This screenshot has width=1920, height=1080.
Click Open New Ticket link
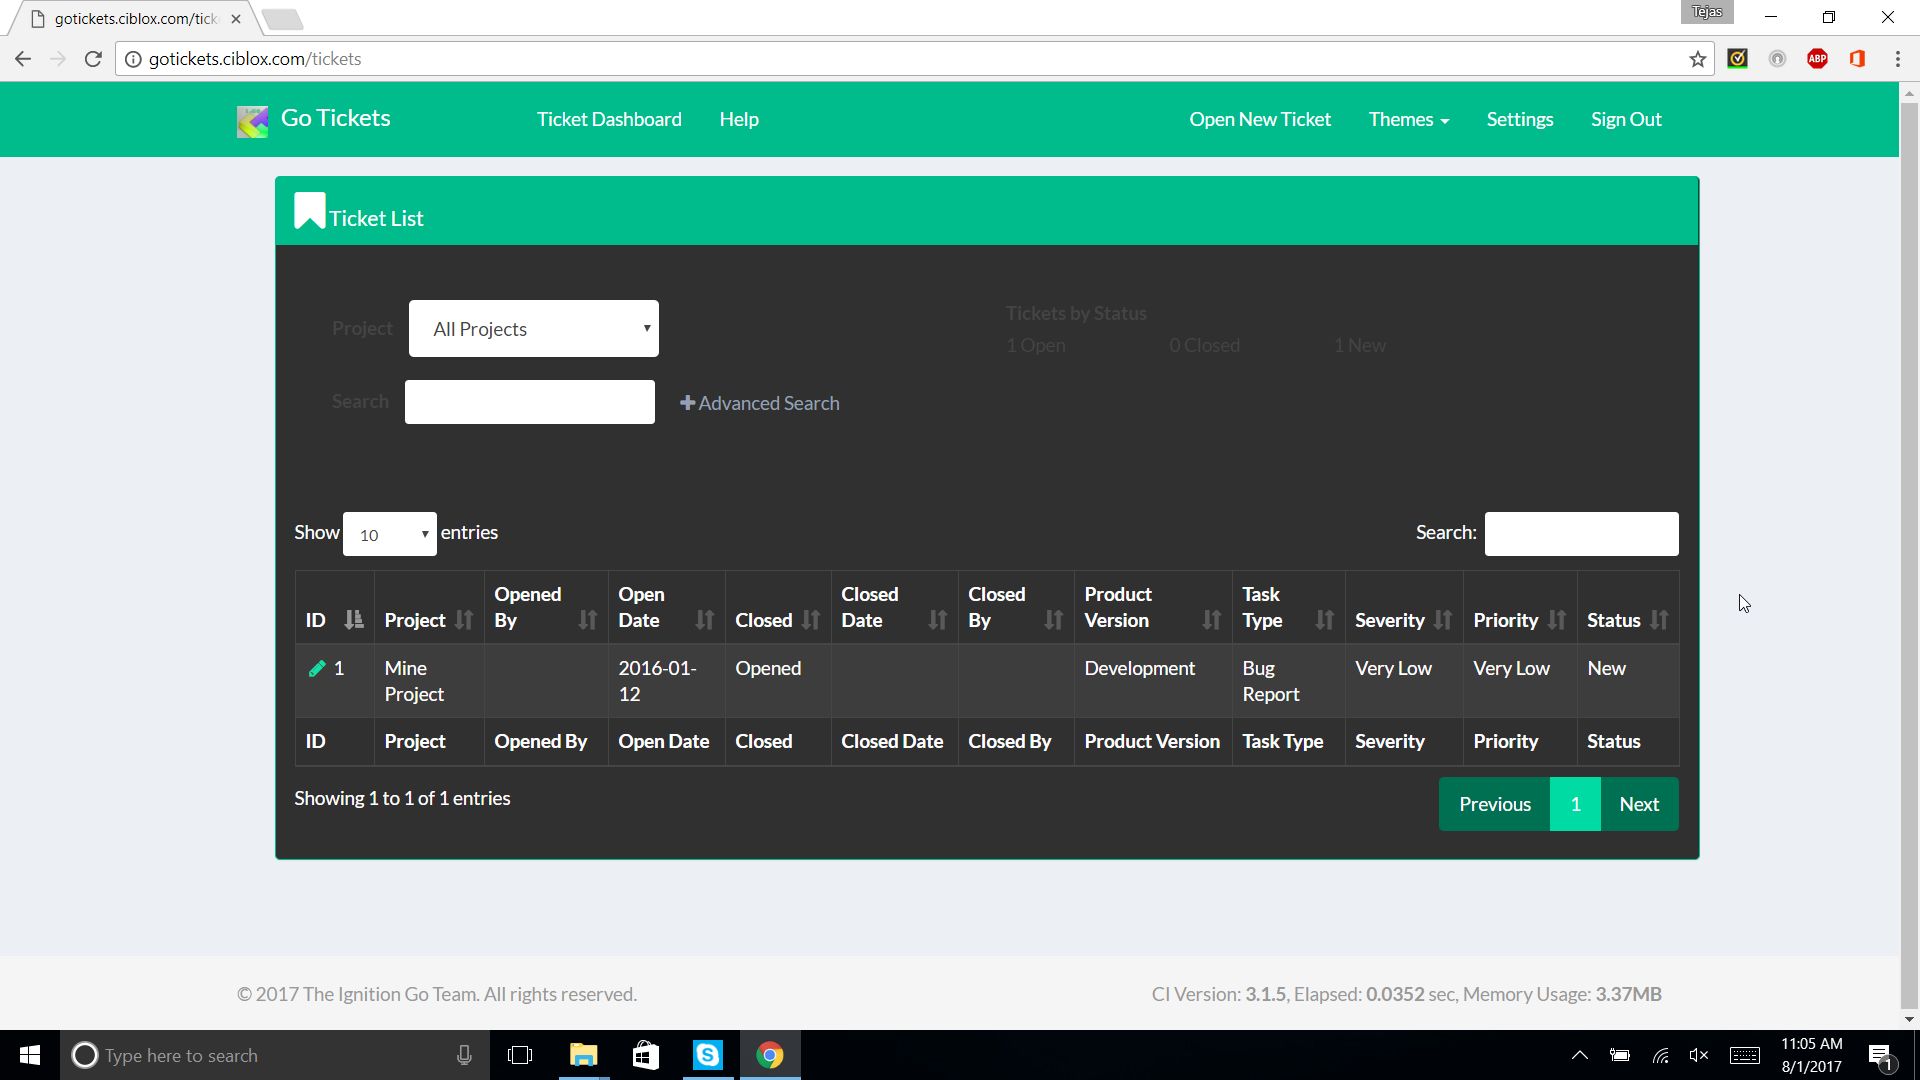1260,119
